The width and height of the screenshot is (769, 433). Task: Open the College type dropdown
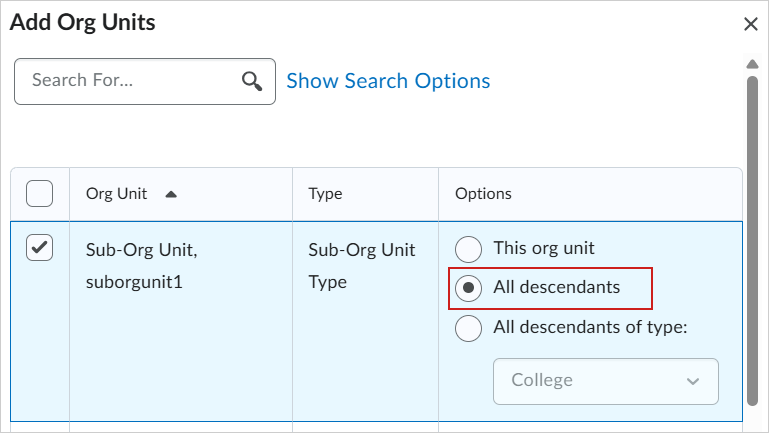click(x=605, y=381)
